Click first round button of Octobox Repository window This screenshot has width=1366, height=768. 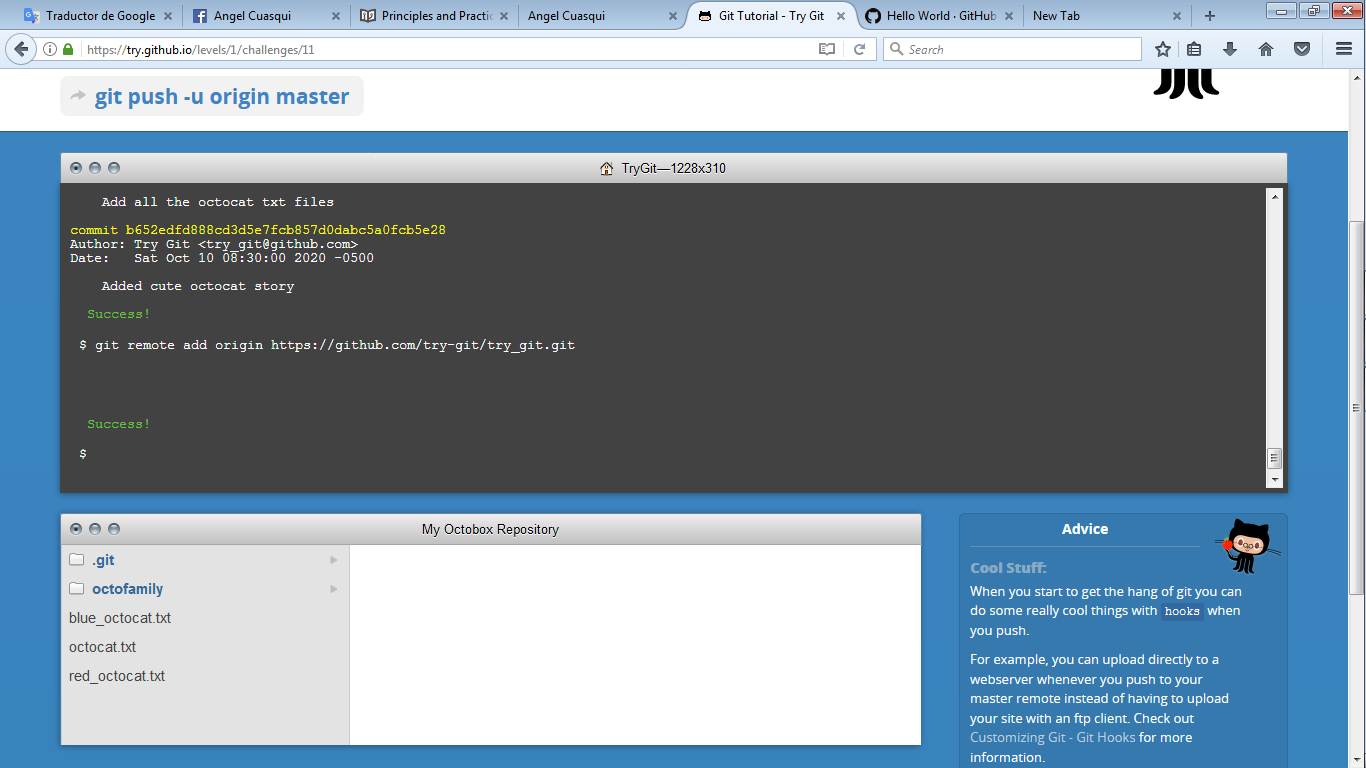(x=76, y=529)
